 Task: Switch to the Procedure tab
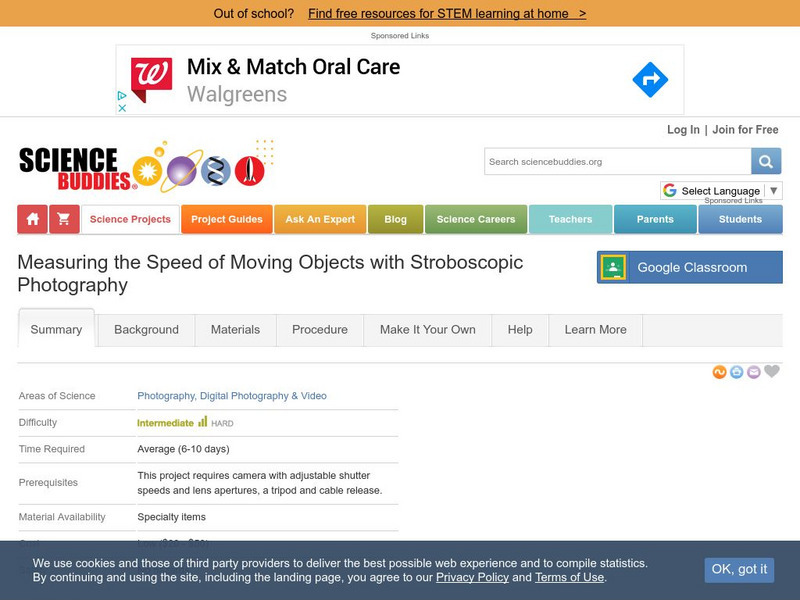(320, 330)
